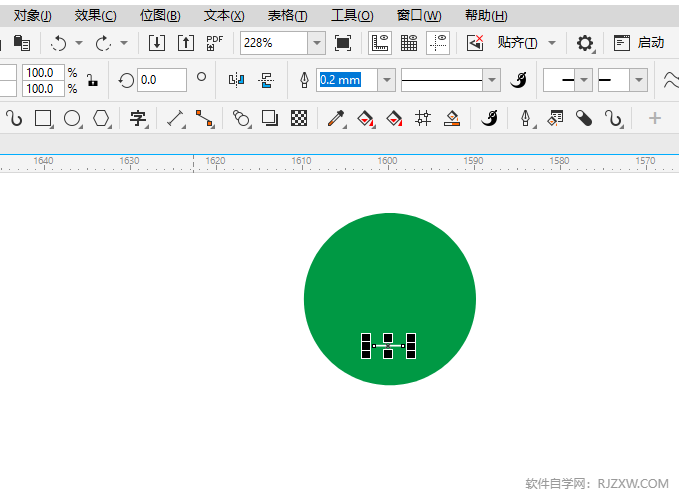Viewport: 679px width, 501px height.
Task: Click the 启动 launch button
Action: coord(639,43)
